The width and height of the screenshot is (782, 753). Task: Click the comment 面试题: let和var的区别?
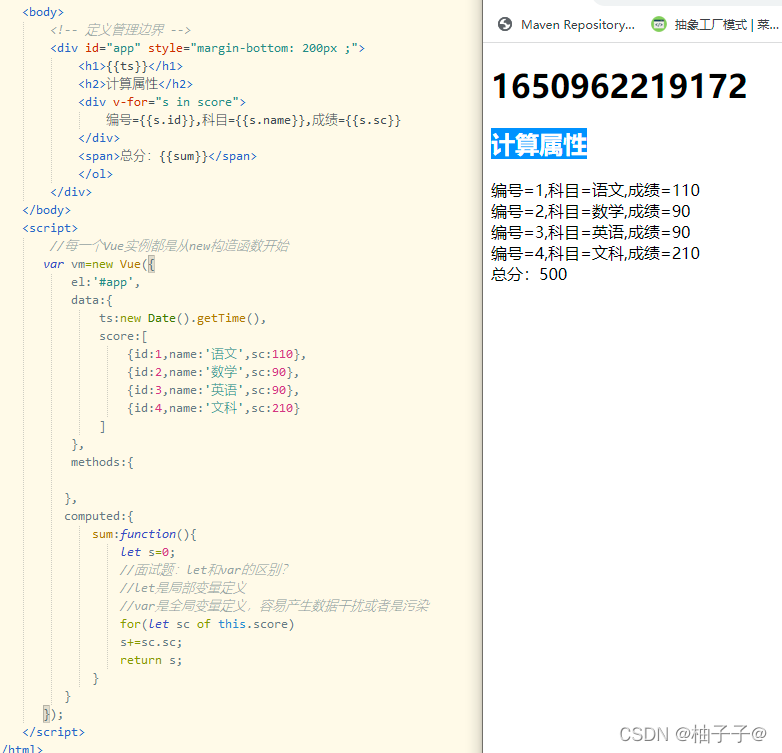click(x=204, y=570)
